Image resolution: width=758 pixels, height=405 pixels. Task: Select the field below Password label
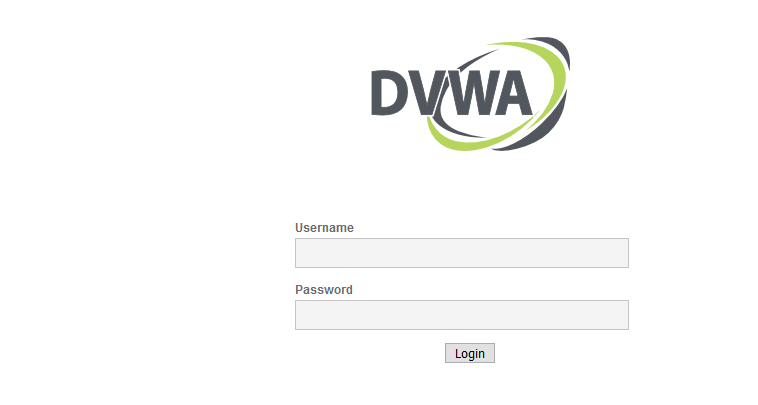coord(462,315)
